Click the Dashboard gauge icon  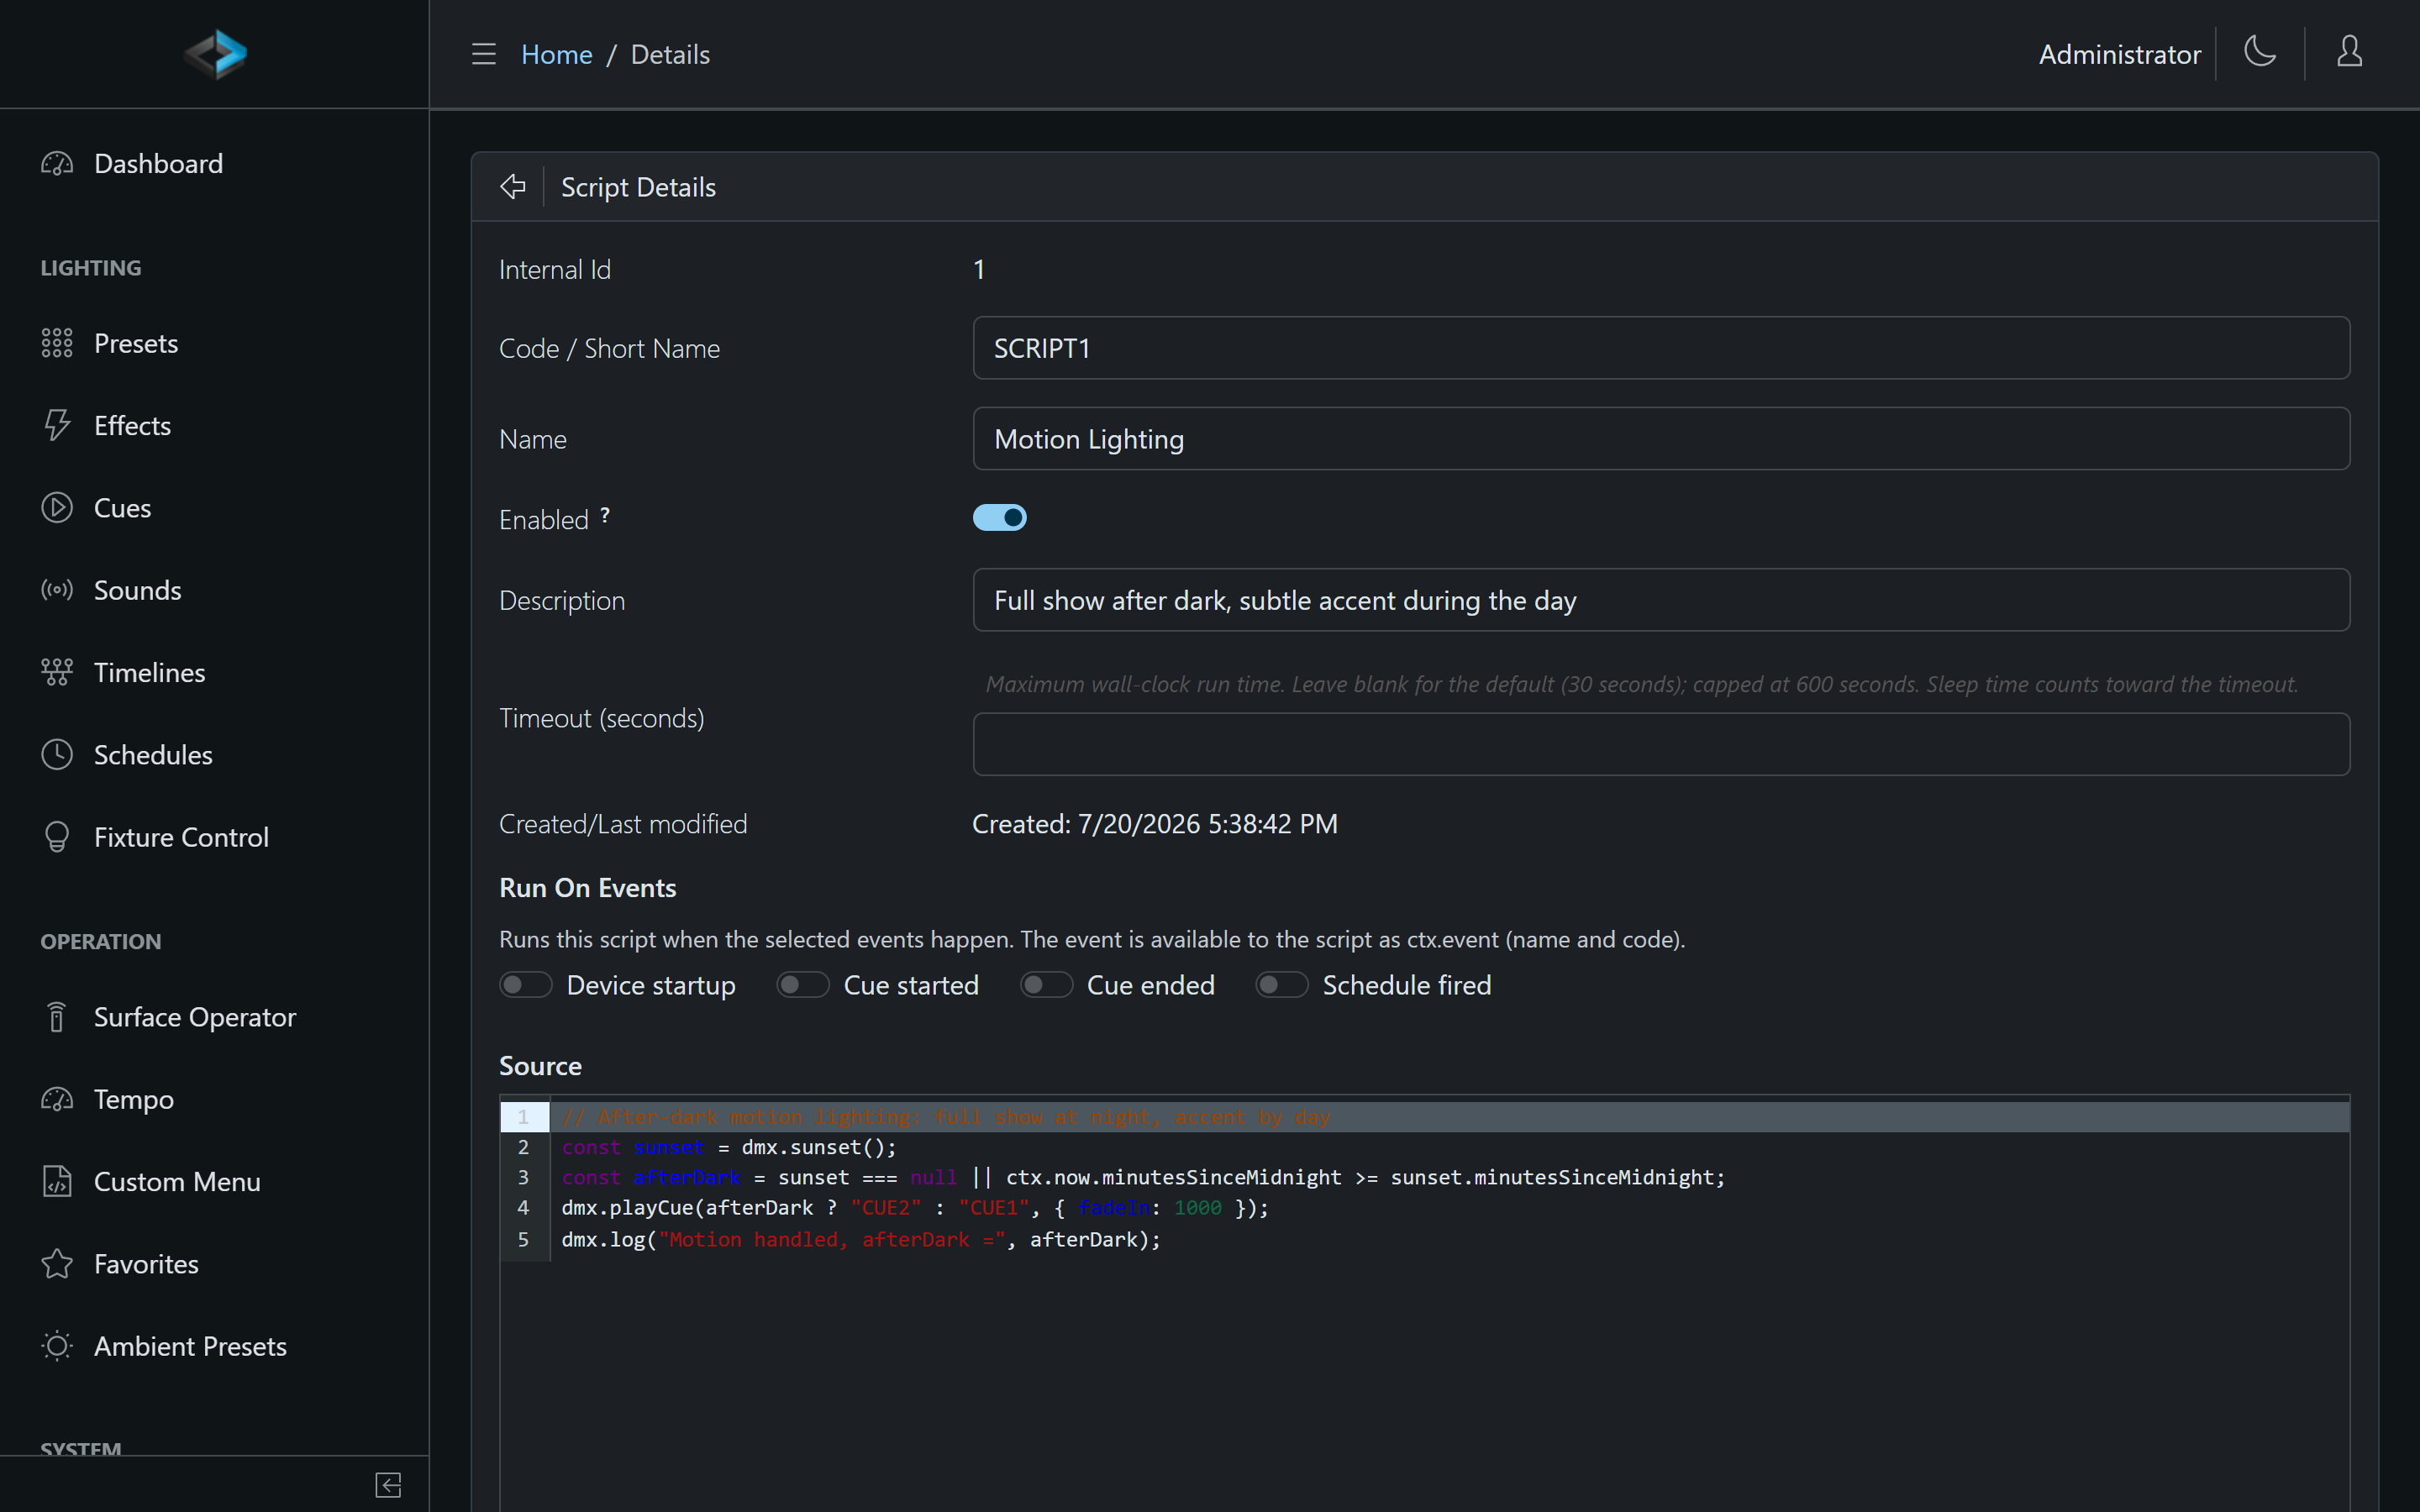point(57,164)
